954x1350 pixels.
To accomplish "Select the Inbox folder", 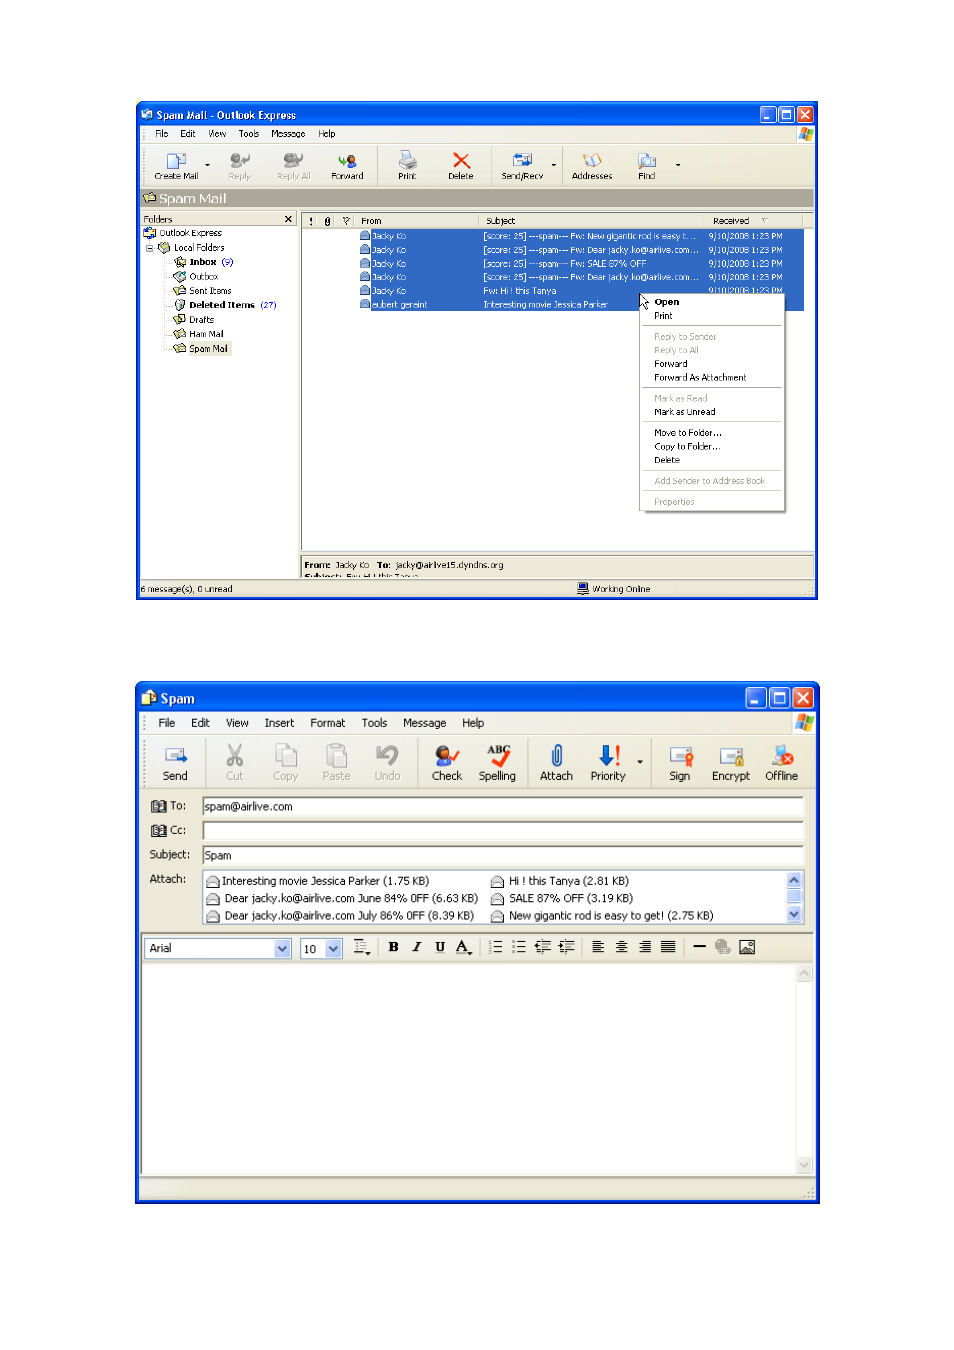I will click(x=203, y=262).
